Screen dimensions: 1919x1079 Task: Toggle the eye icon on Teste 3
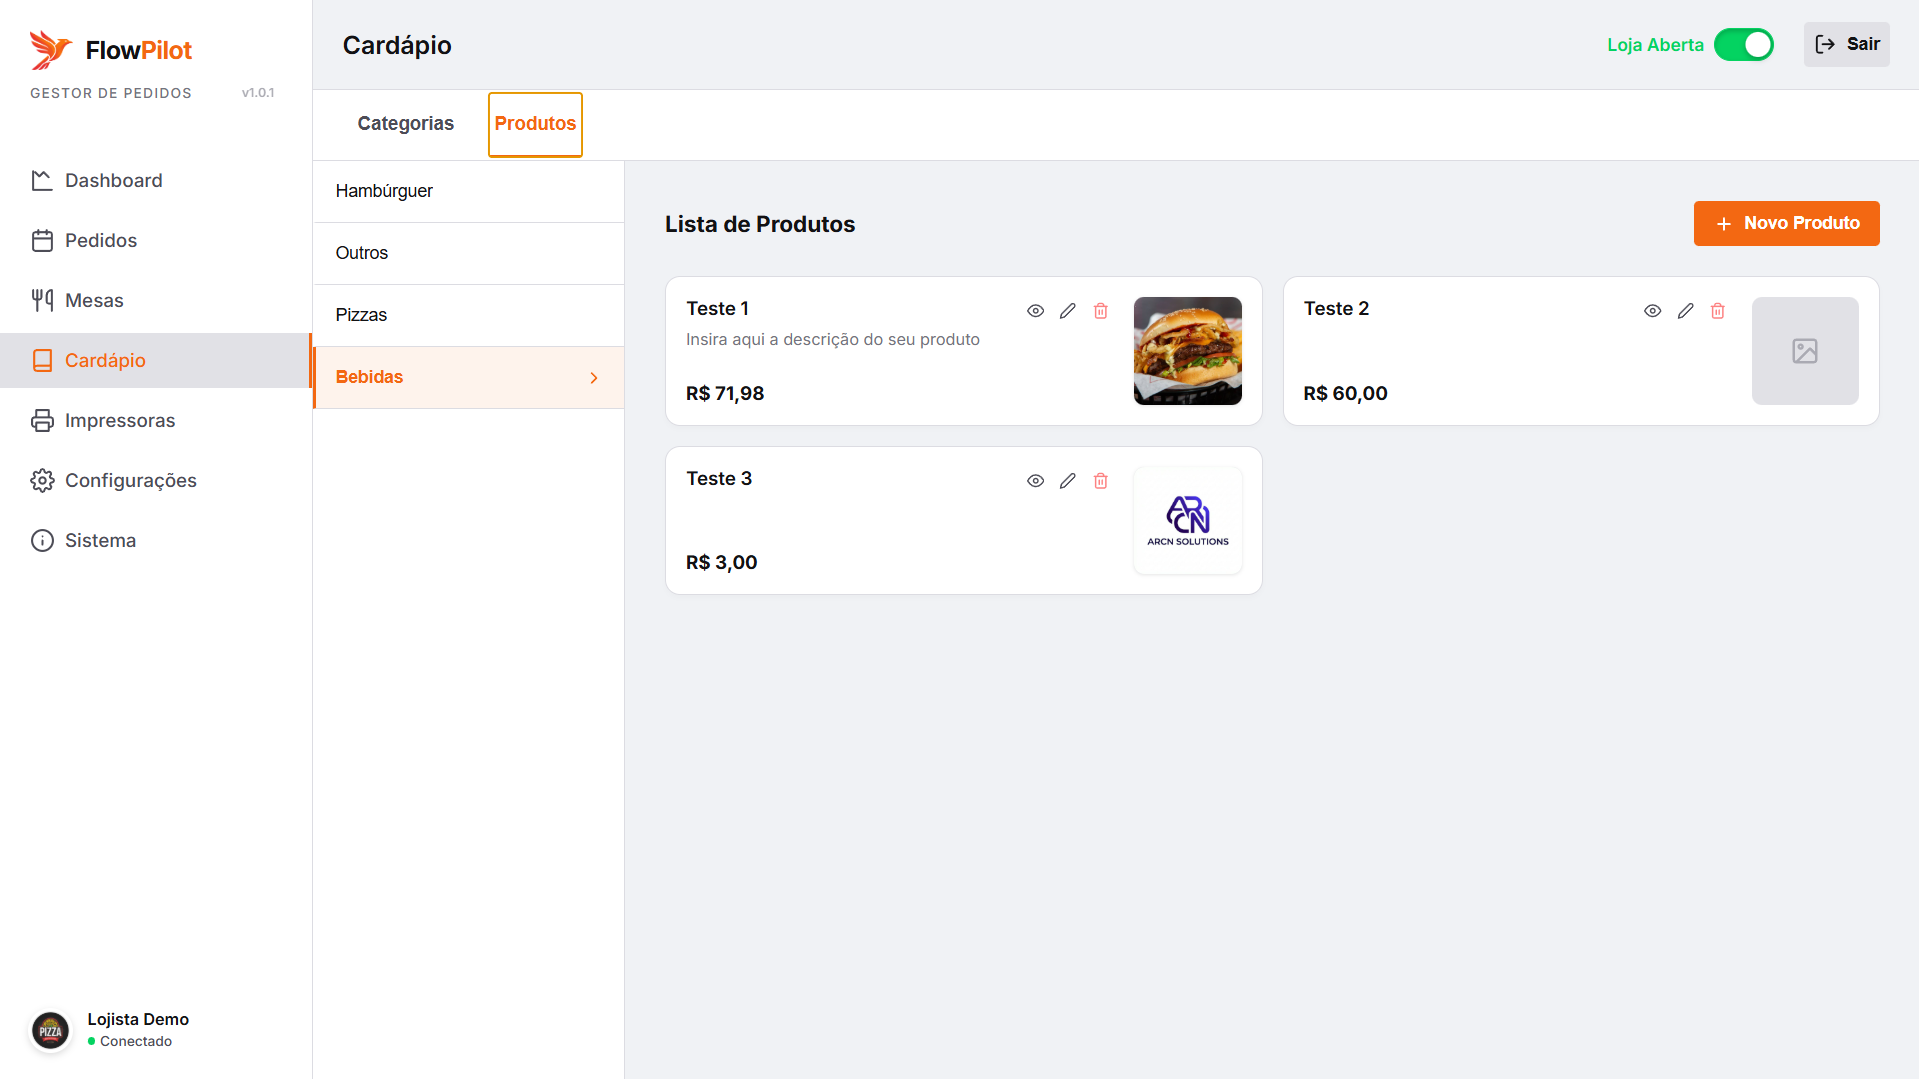coord(1035,481)
